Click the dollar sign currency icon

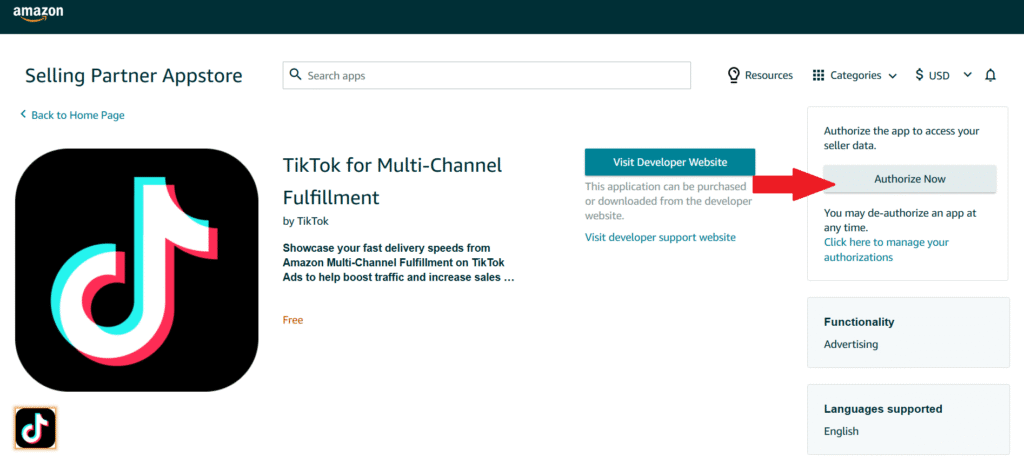[919, 75]
